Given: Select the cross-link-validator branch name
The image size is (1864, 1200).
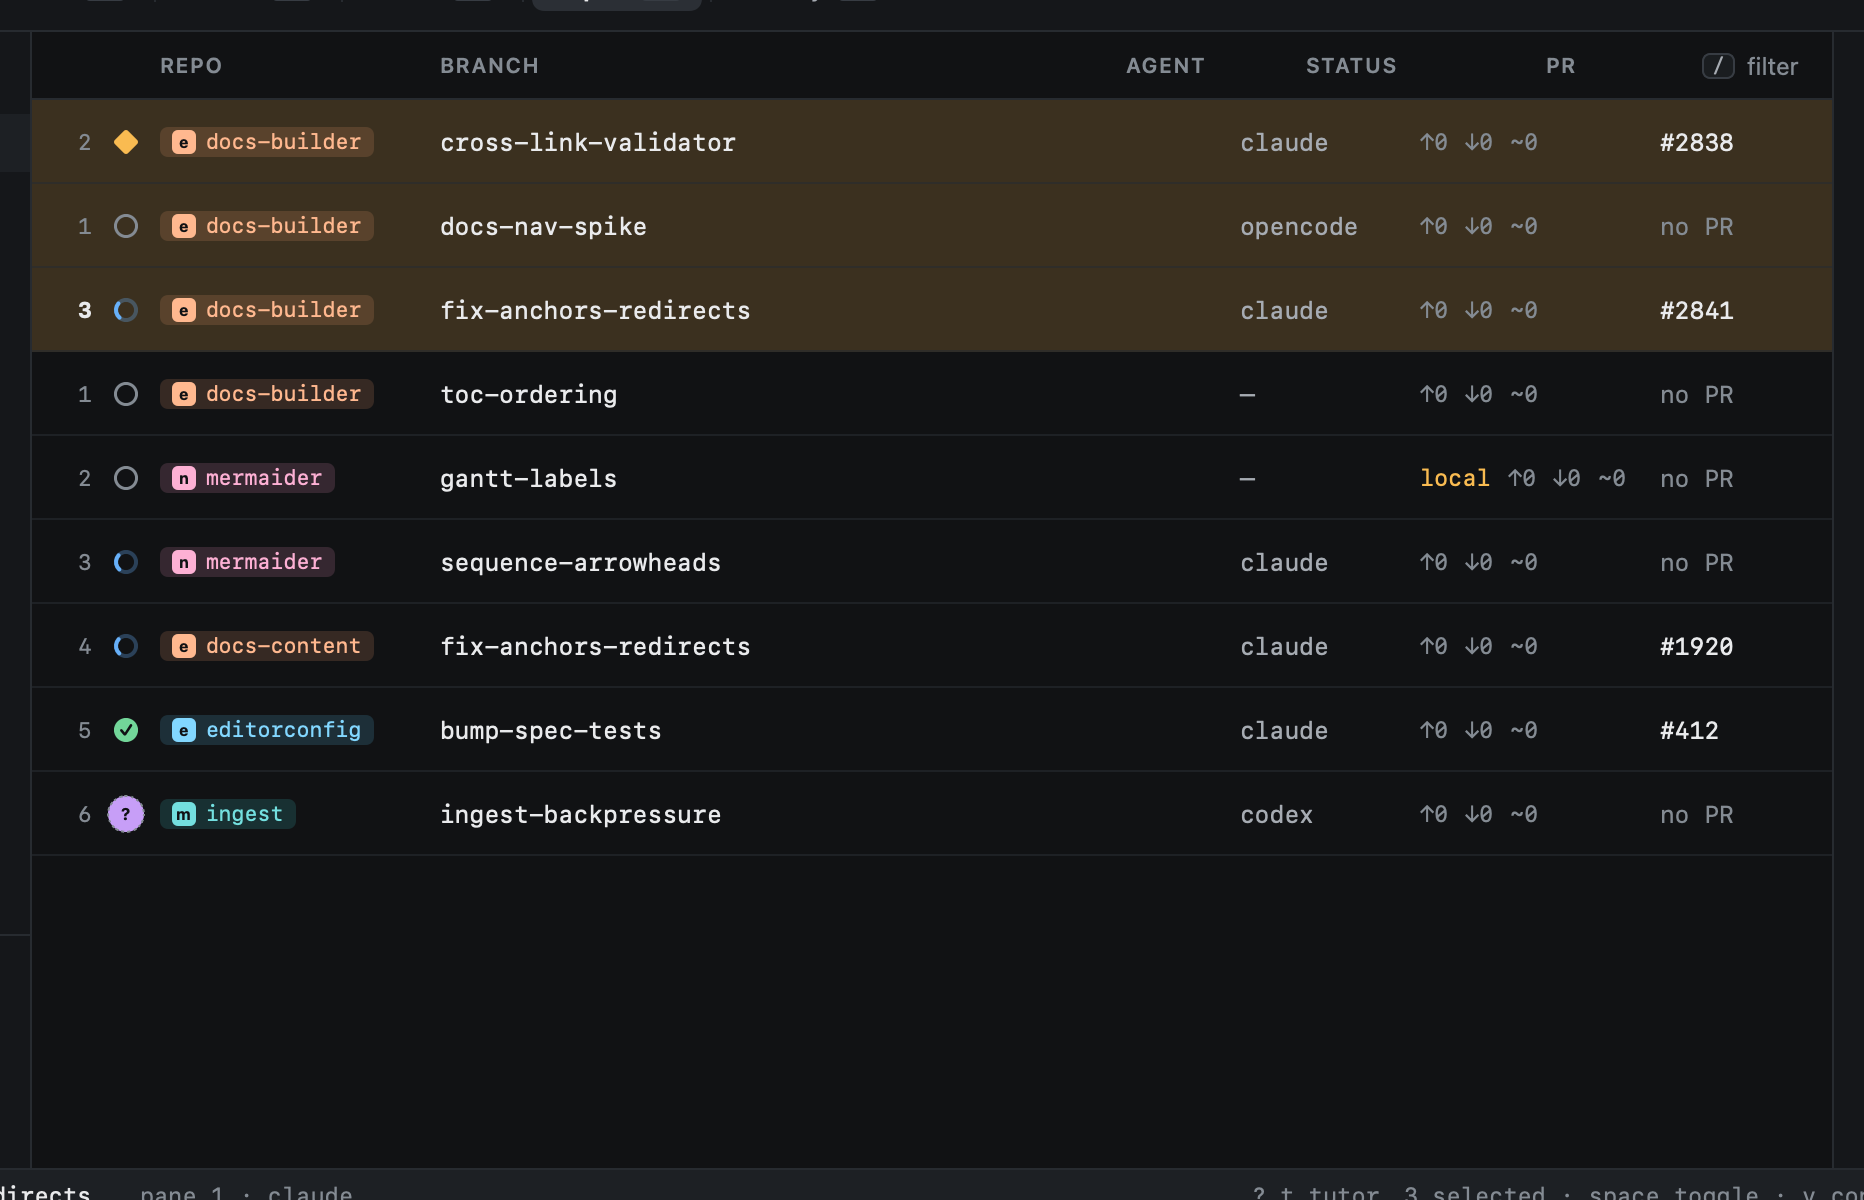Looking at the screenshot, I should click(588, 142).
